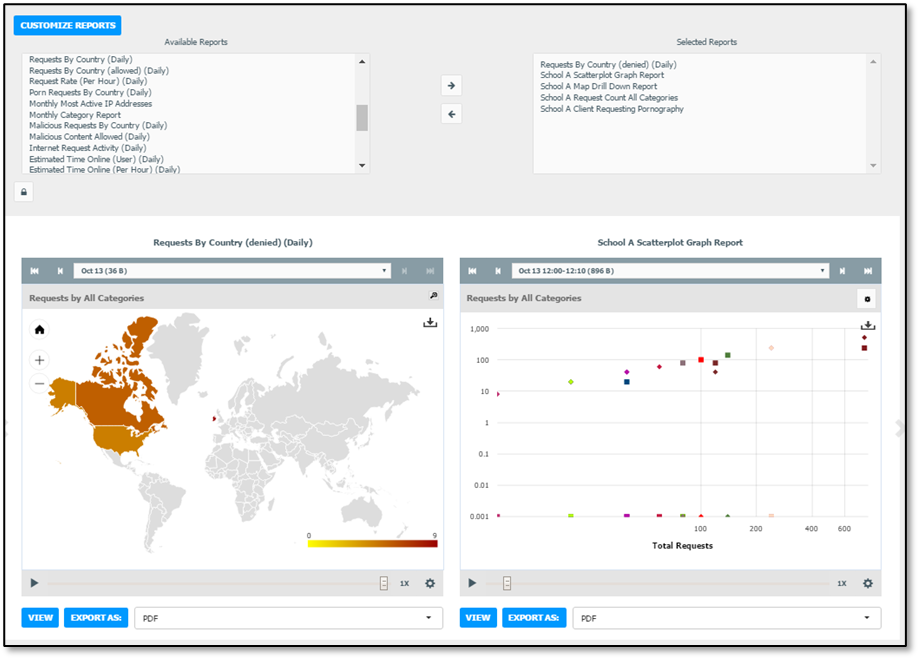This screenshot has height=659, width=920.
Task: Zoom out on the country map
Action: (x=39, y=384)
